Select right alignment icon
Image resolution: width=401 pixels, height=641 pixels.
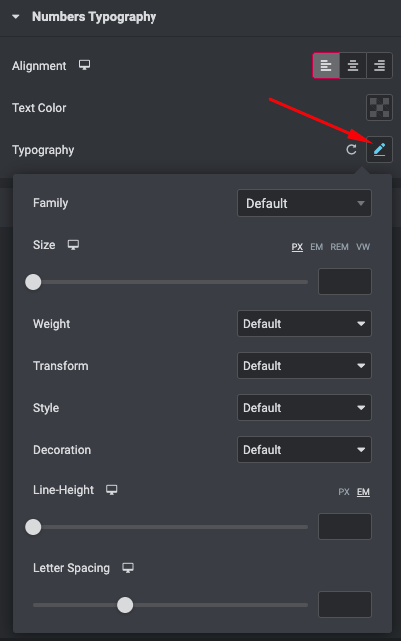[379, 65]
